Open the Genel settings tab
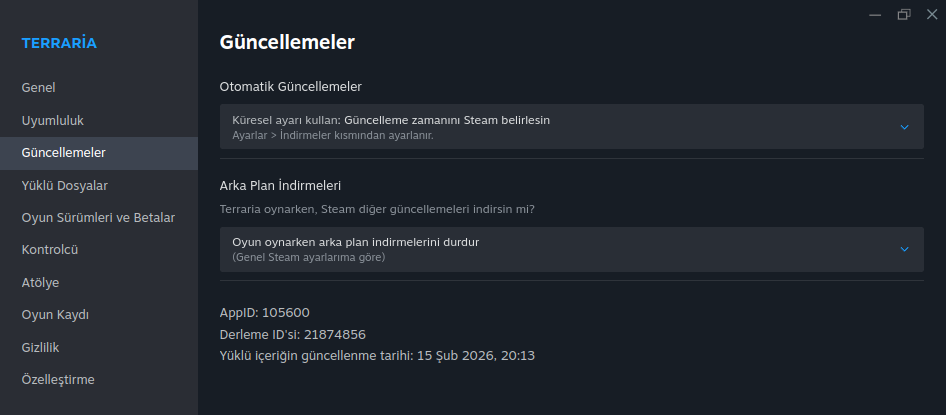 coord(38,87)
